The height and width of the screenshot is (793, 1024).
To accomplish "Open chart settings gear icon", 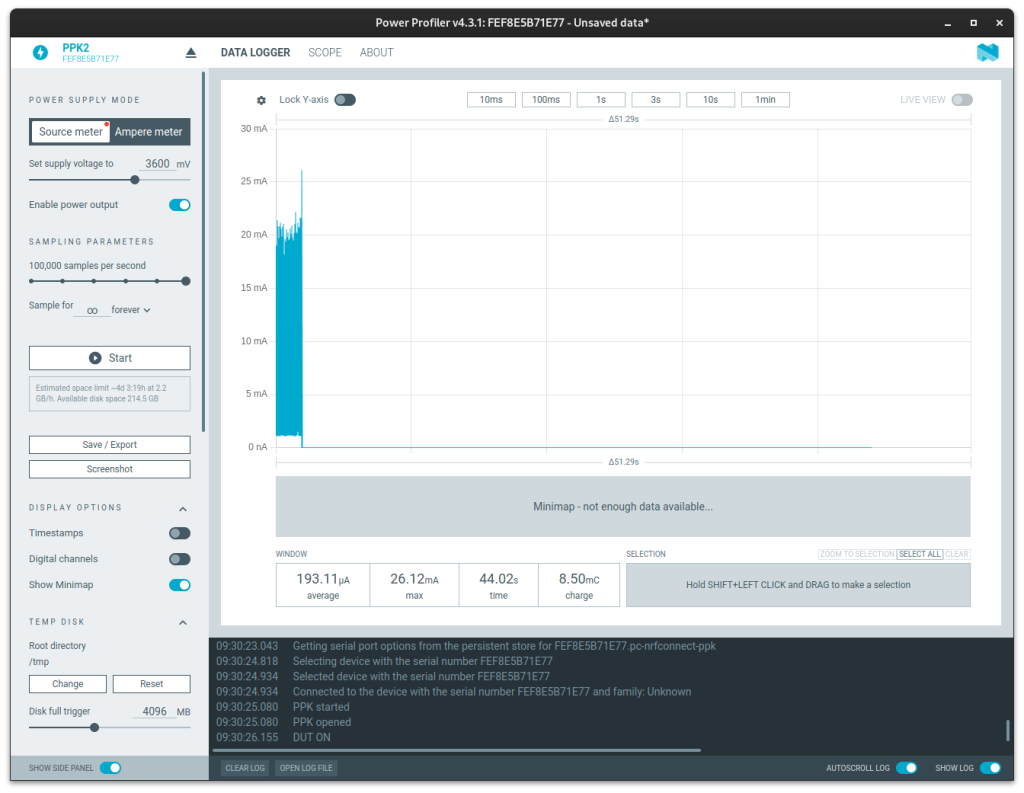I will (261, 100).
